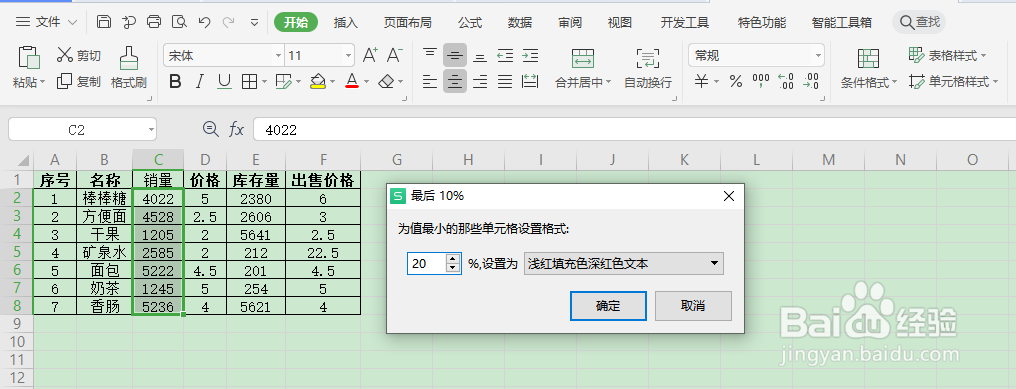Decrease decimal places
Screen dimensions: 1016x389
click(x=811, y=82)
